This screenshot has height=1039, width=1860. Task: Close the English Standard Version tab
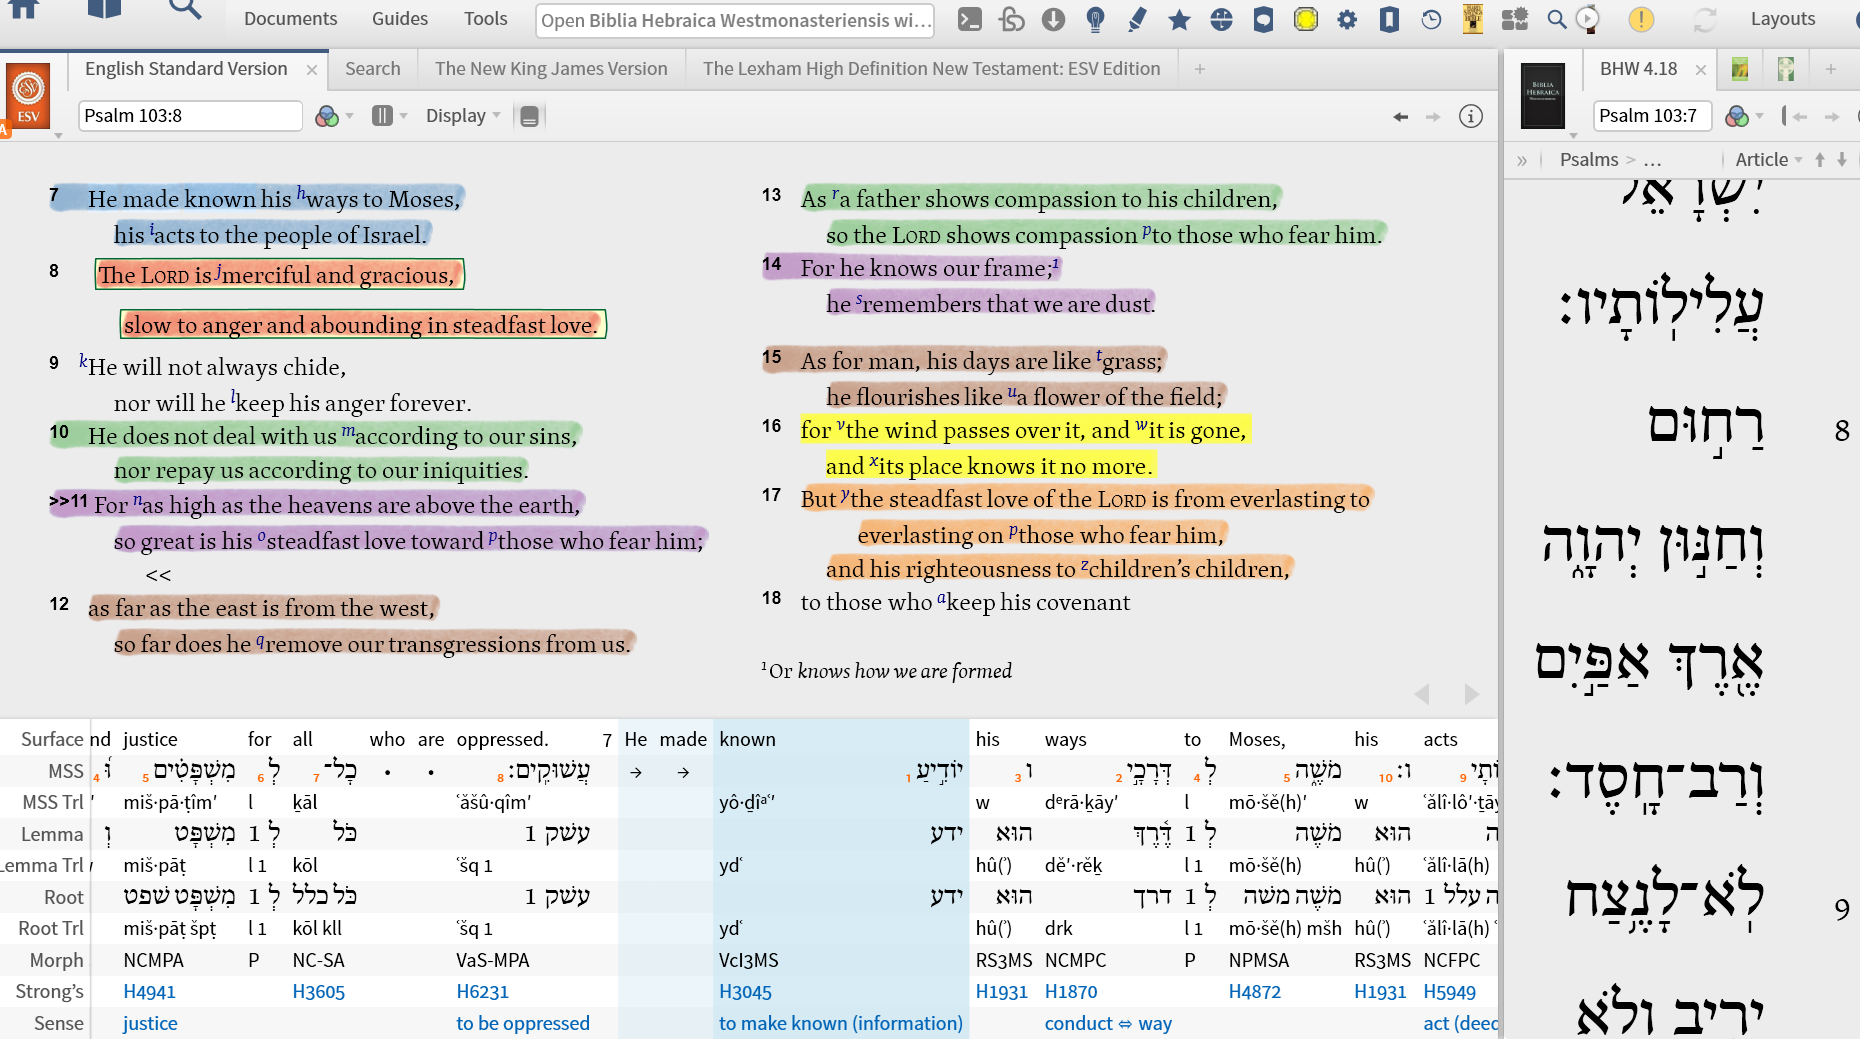tap(312, 70)
